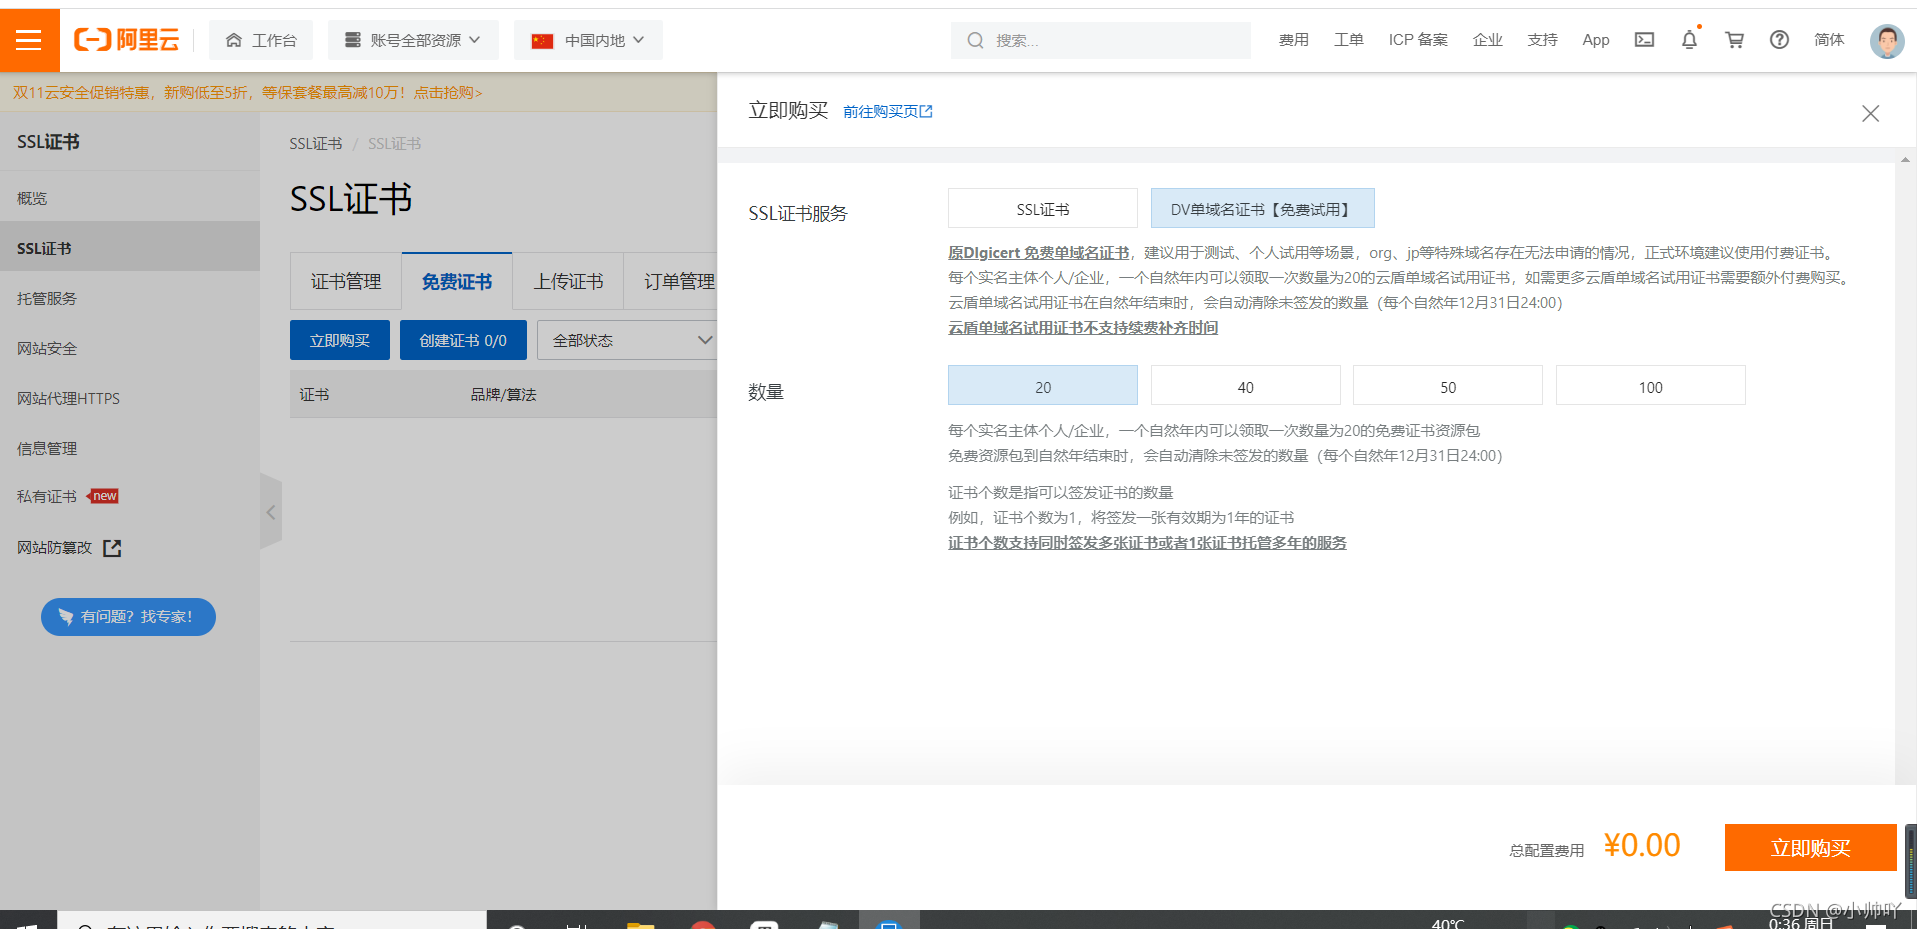Click the 证书 column header
Viewport: 1917px width, 929px height.
pos(314,395)
